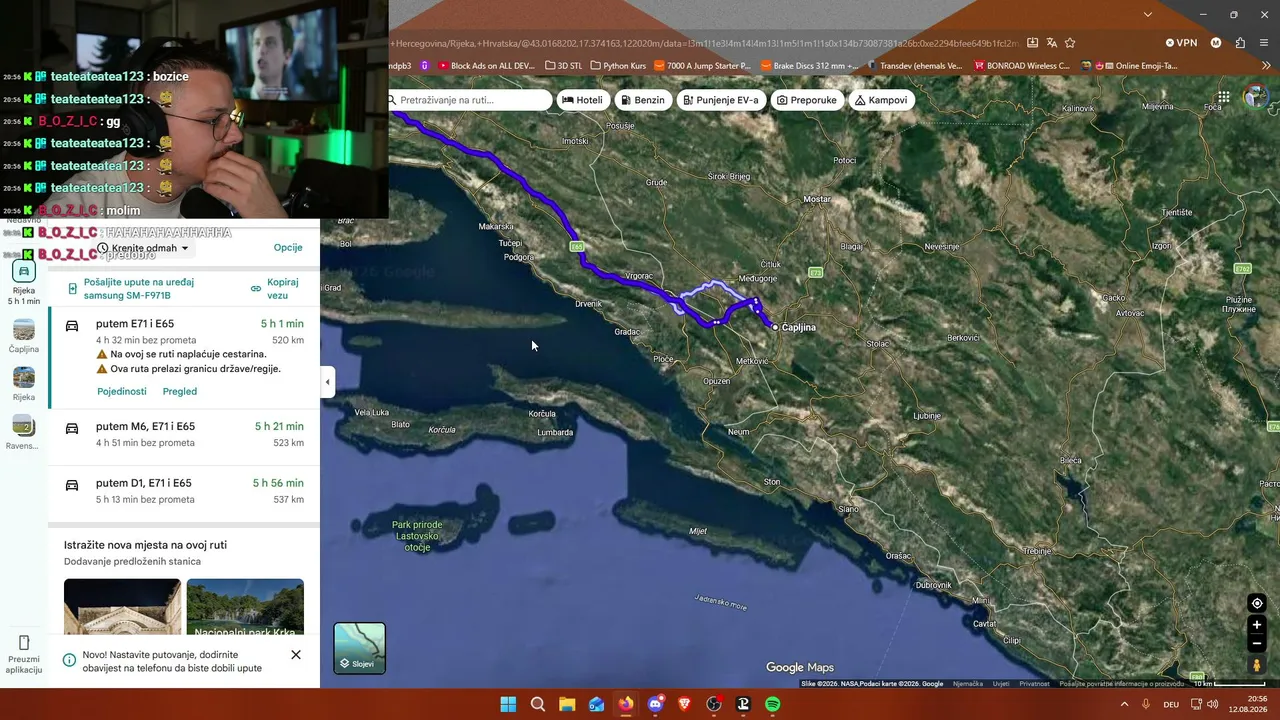Open Discord from the taskbar

(655, 704)
